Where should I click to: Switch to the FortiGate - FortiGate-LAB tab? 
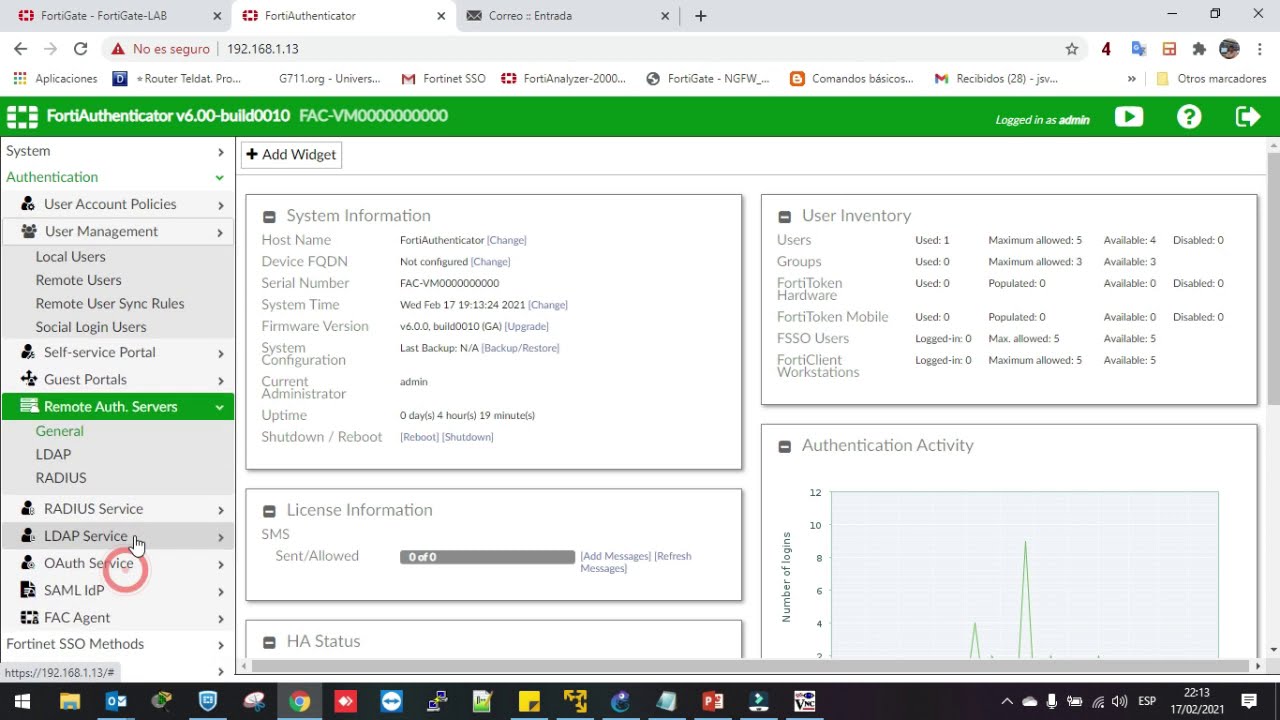tap(120, 16)
